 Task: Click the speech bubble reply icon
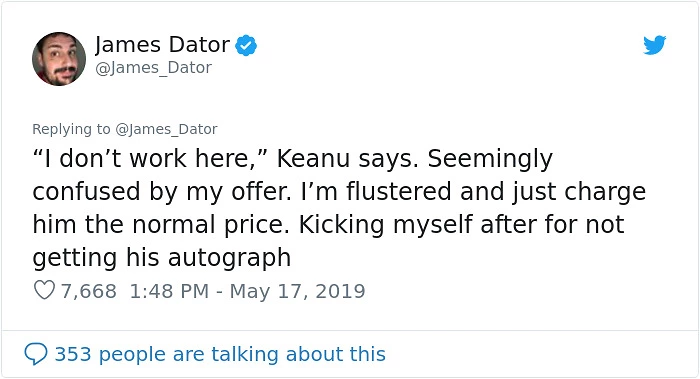pyautogui.click(x=36, y=354)
